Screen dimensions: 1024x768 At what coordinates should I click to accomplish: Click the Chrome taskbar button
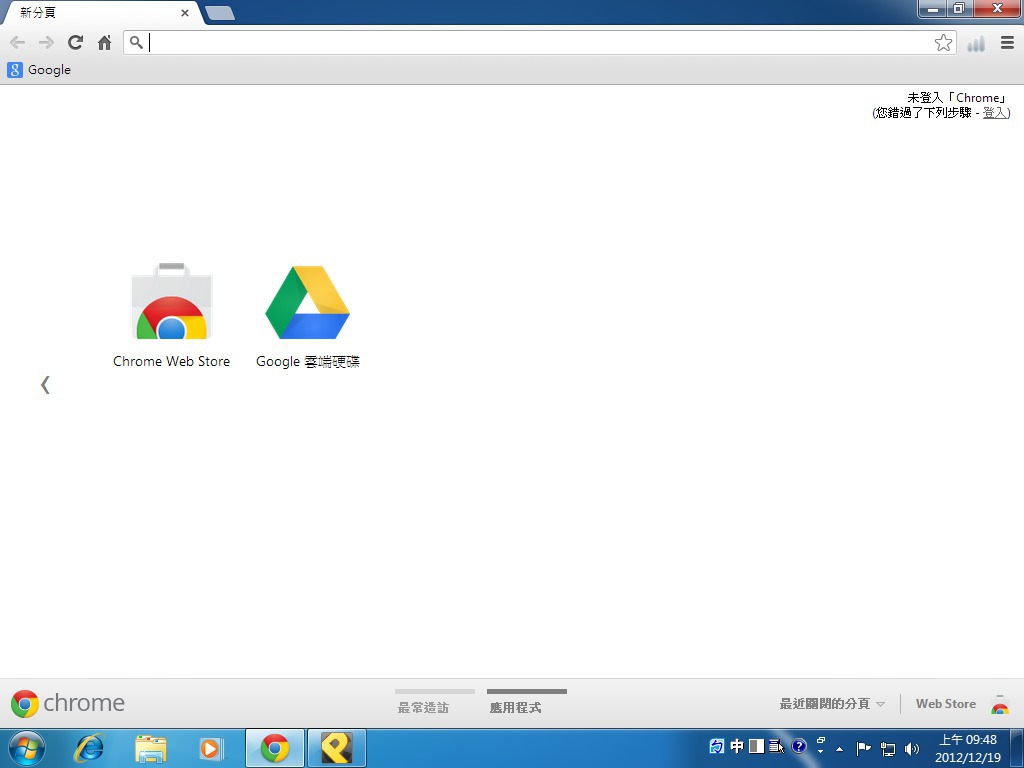pos(275,748)
